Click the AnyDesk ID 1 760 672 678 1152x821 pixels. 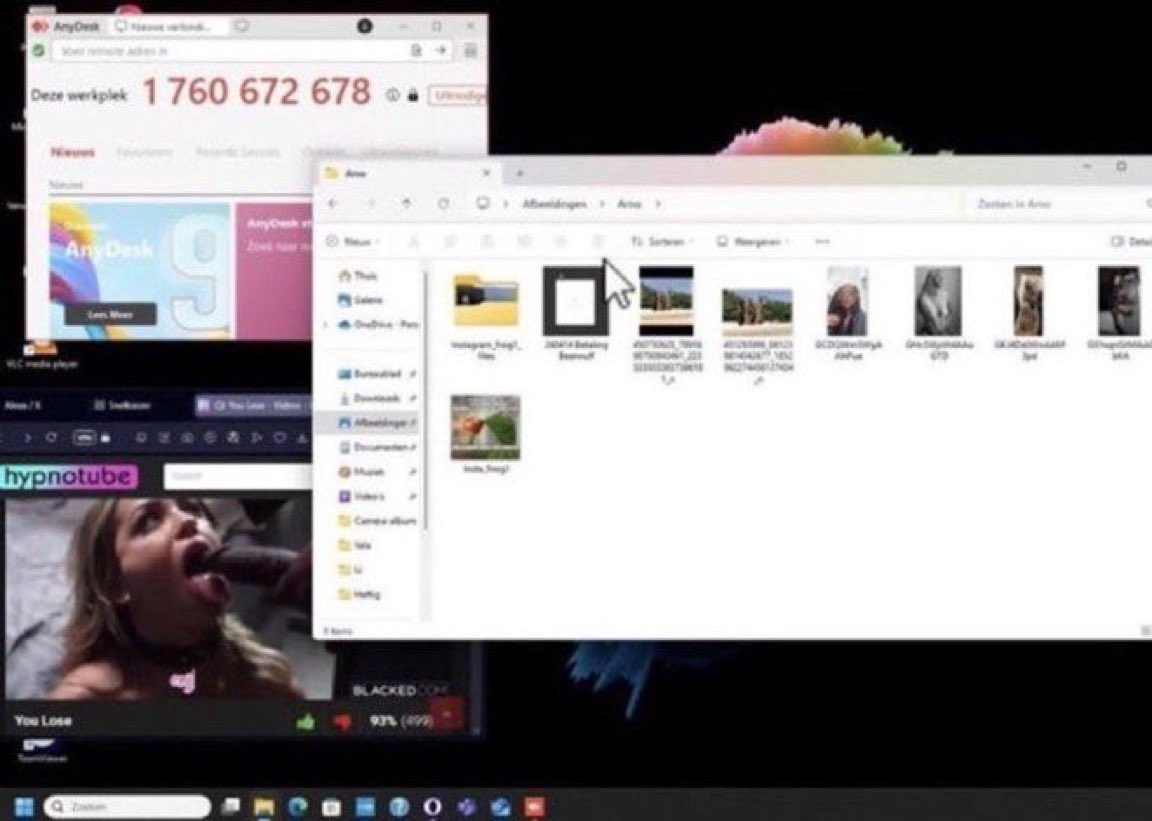click(x=256, y=92)
